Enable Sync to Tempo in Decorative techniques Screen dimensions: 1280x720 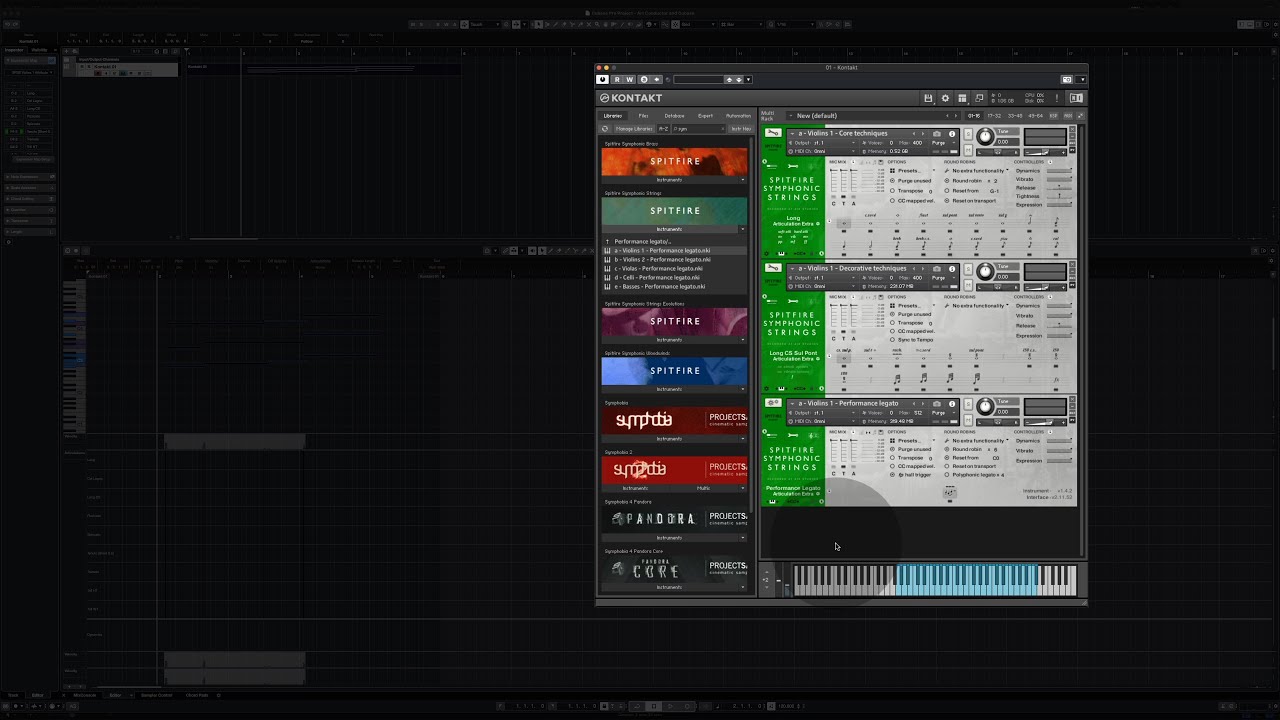911,340
